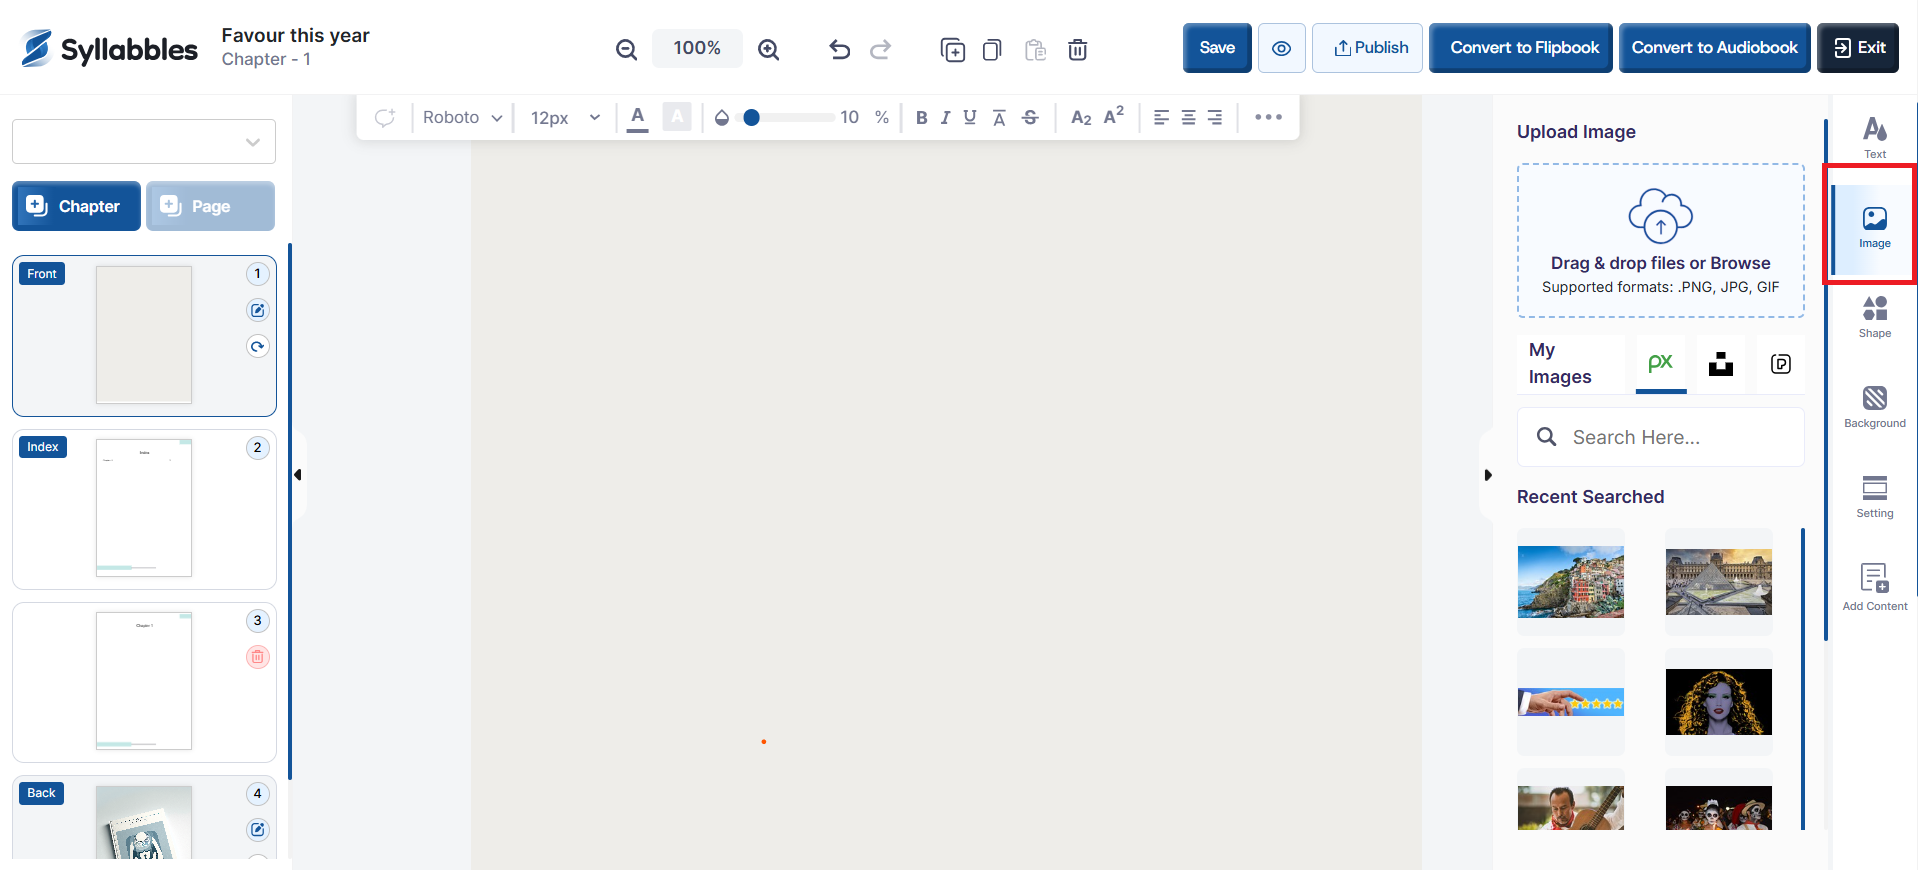This screenshot has width=1918, height=870.
Task: Collapse the left pages panel arrow
Action: click(298, 475)
